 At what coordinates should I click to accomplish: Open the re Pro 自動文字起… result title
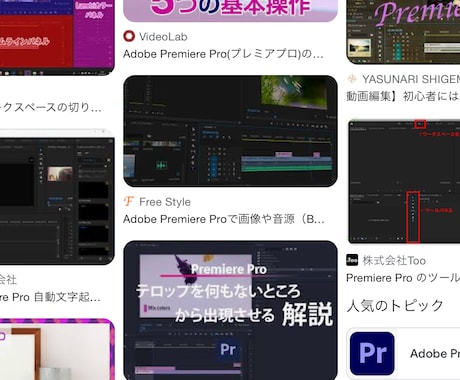50,297
